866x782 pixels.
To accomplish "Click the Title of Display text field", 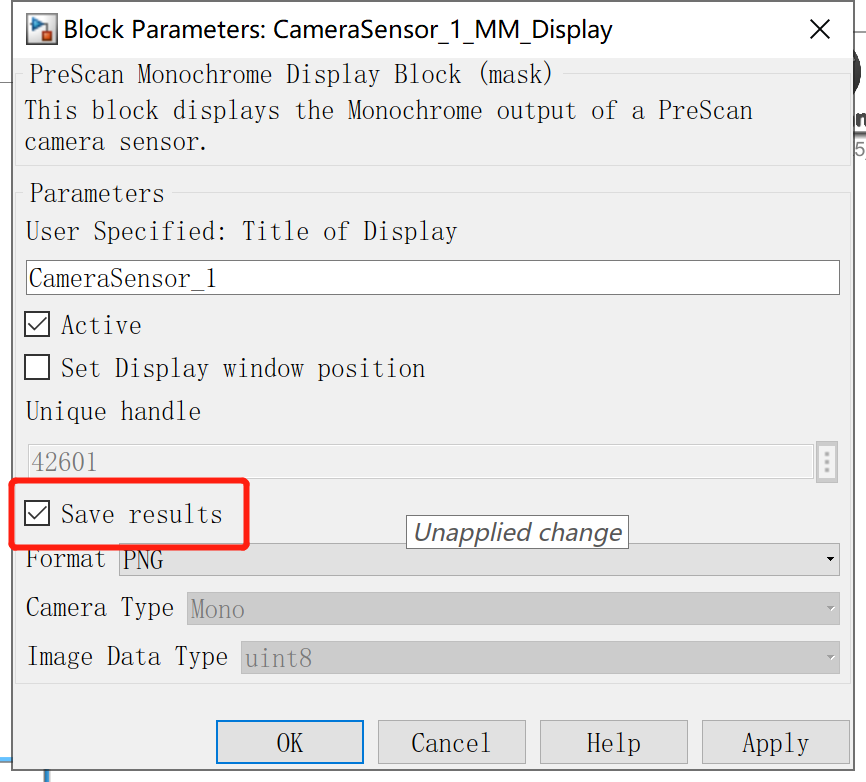I will pos(433,278).
